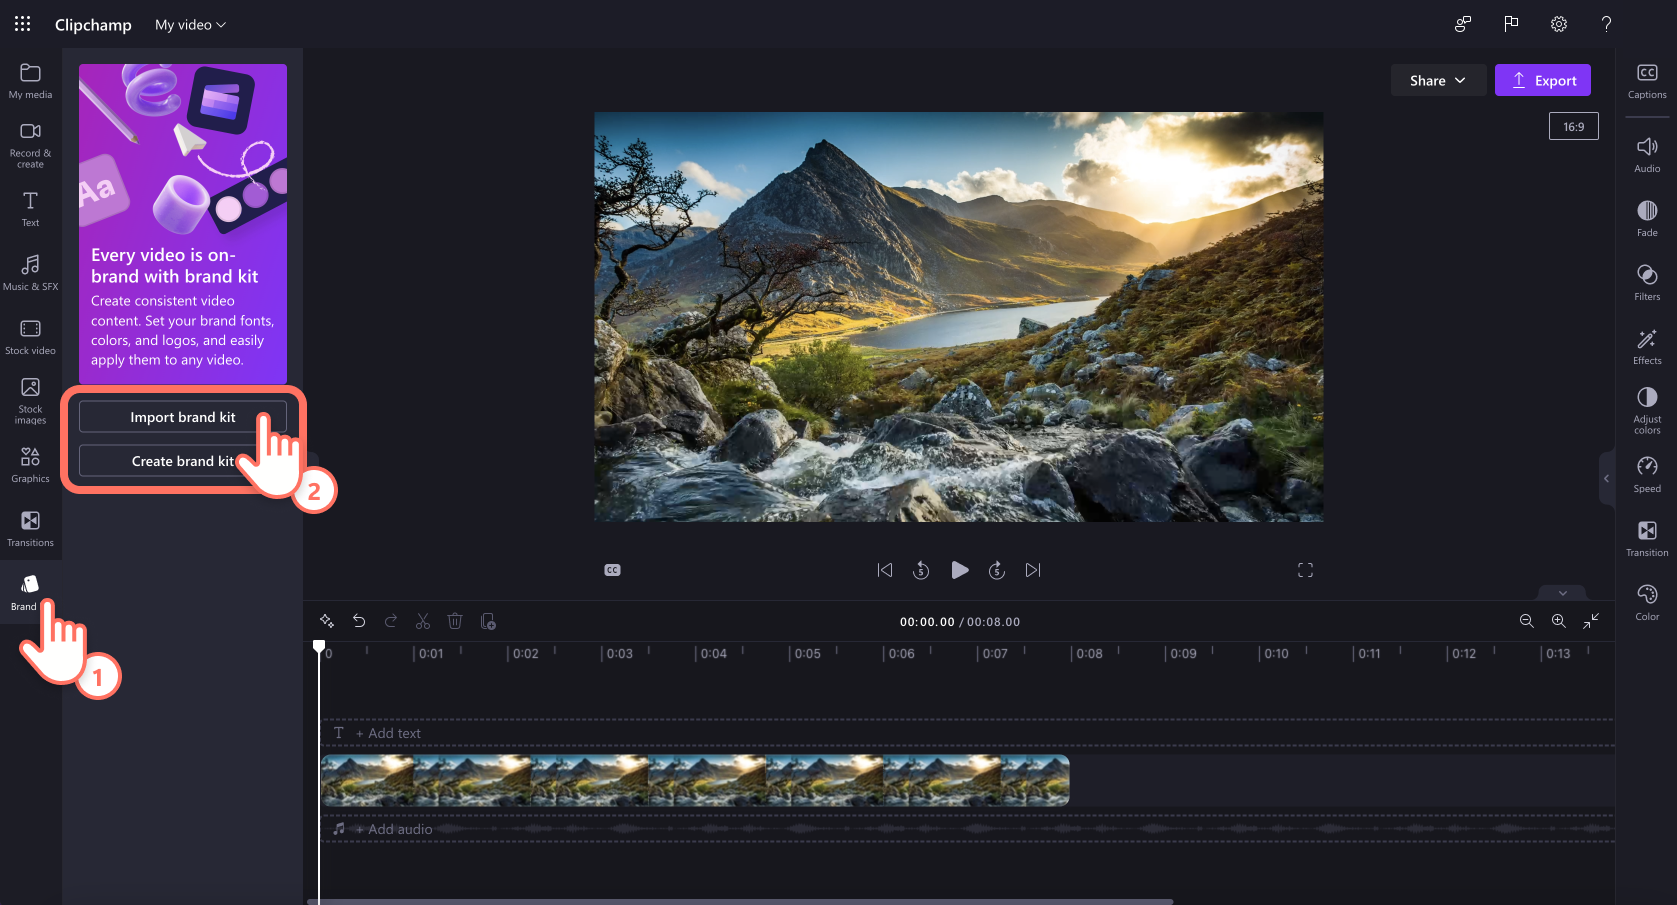
Task: Click the Import brand kit button
Action: pos(182,417)
